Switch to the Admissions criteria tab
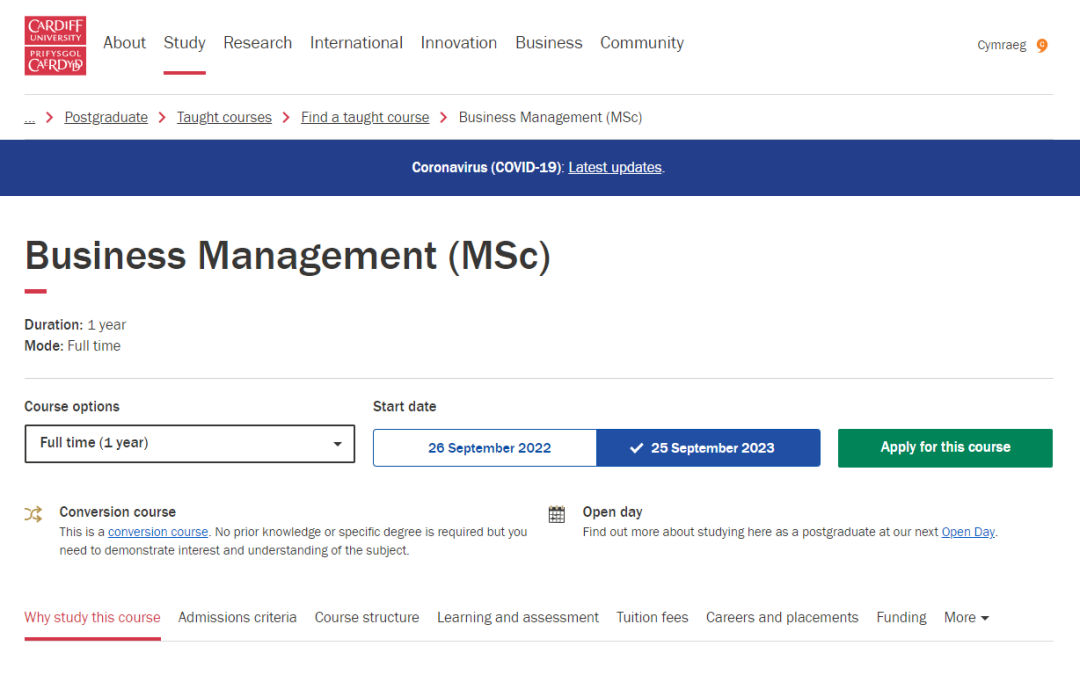The width and height of the screenshot is (1080, 675). click(237, 617)
